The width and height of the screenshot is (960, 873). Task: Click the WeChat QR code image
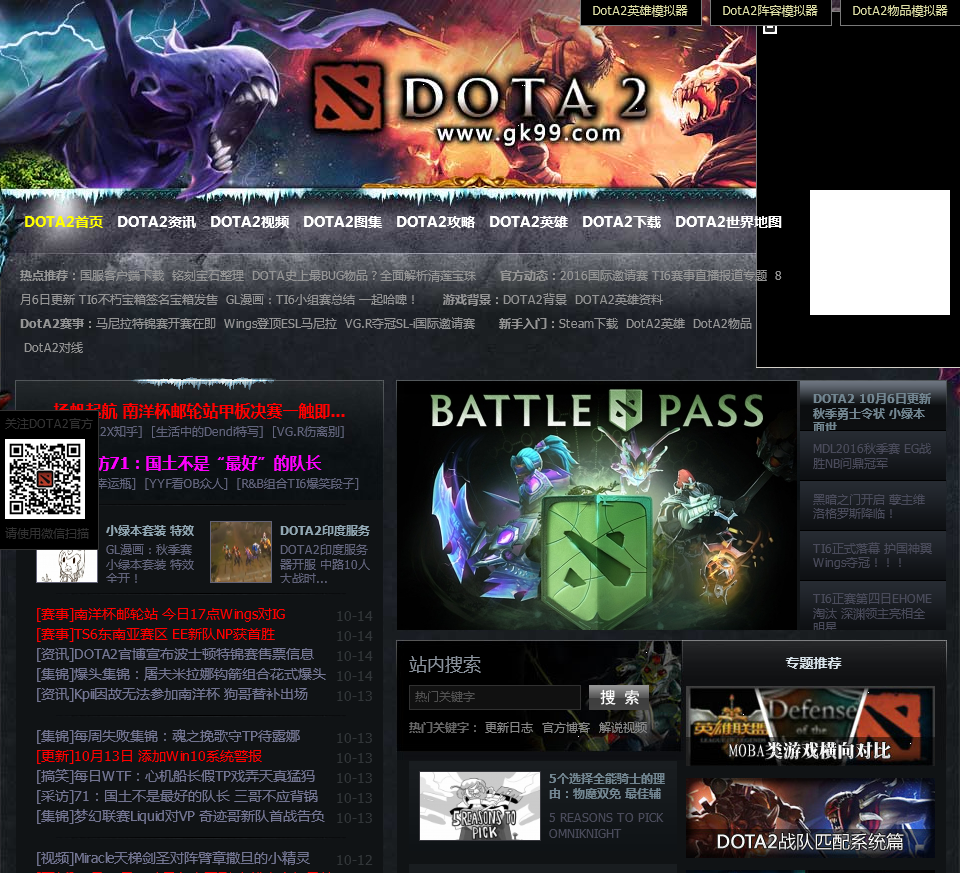click(45, 480)
